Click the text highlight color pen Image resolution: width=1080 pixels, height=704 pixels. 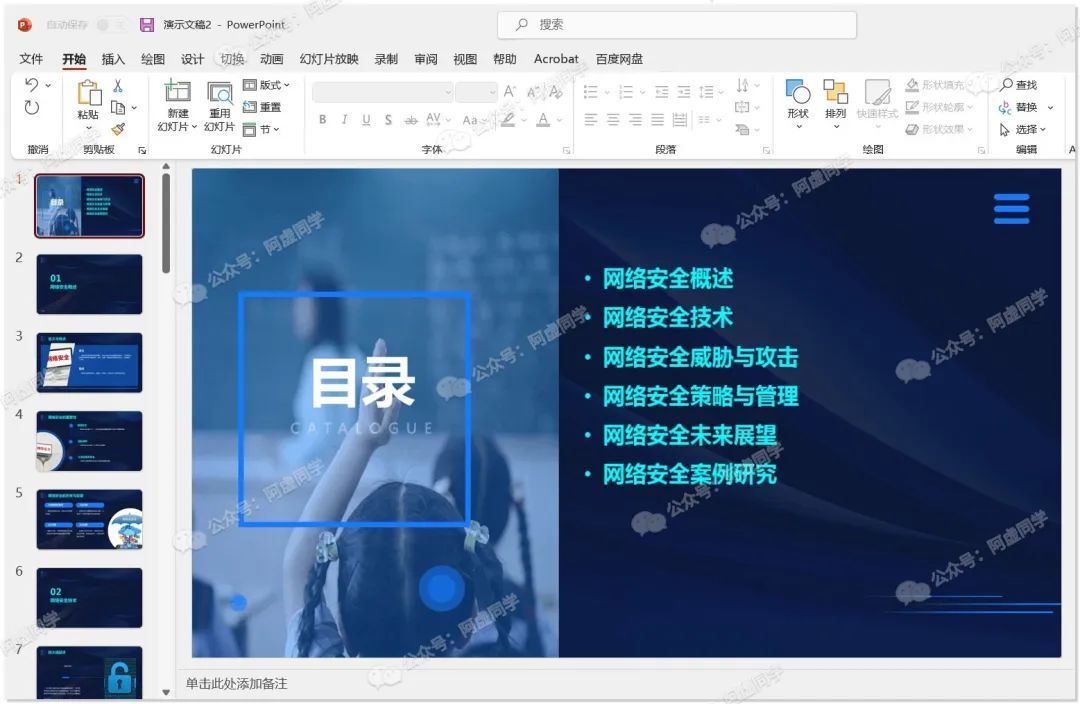pos(508,120)
